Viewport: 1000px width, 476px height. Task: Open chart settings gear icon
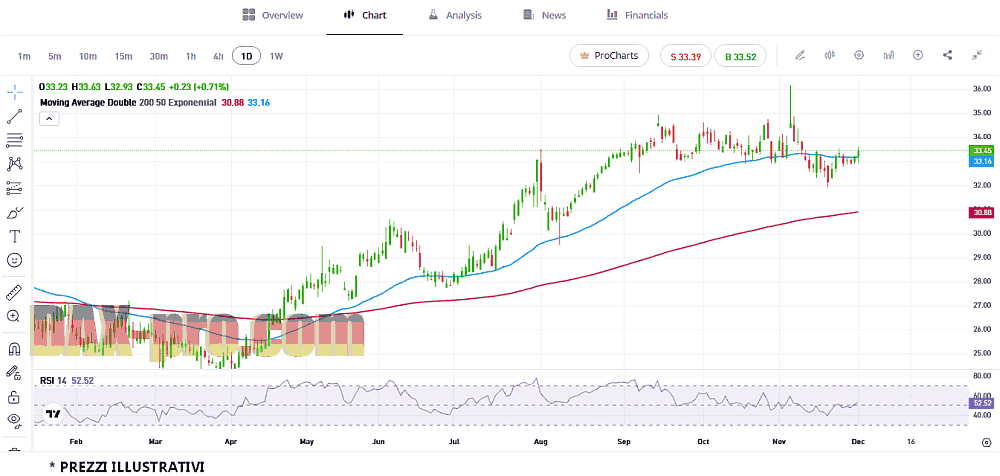click(859, 56)
